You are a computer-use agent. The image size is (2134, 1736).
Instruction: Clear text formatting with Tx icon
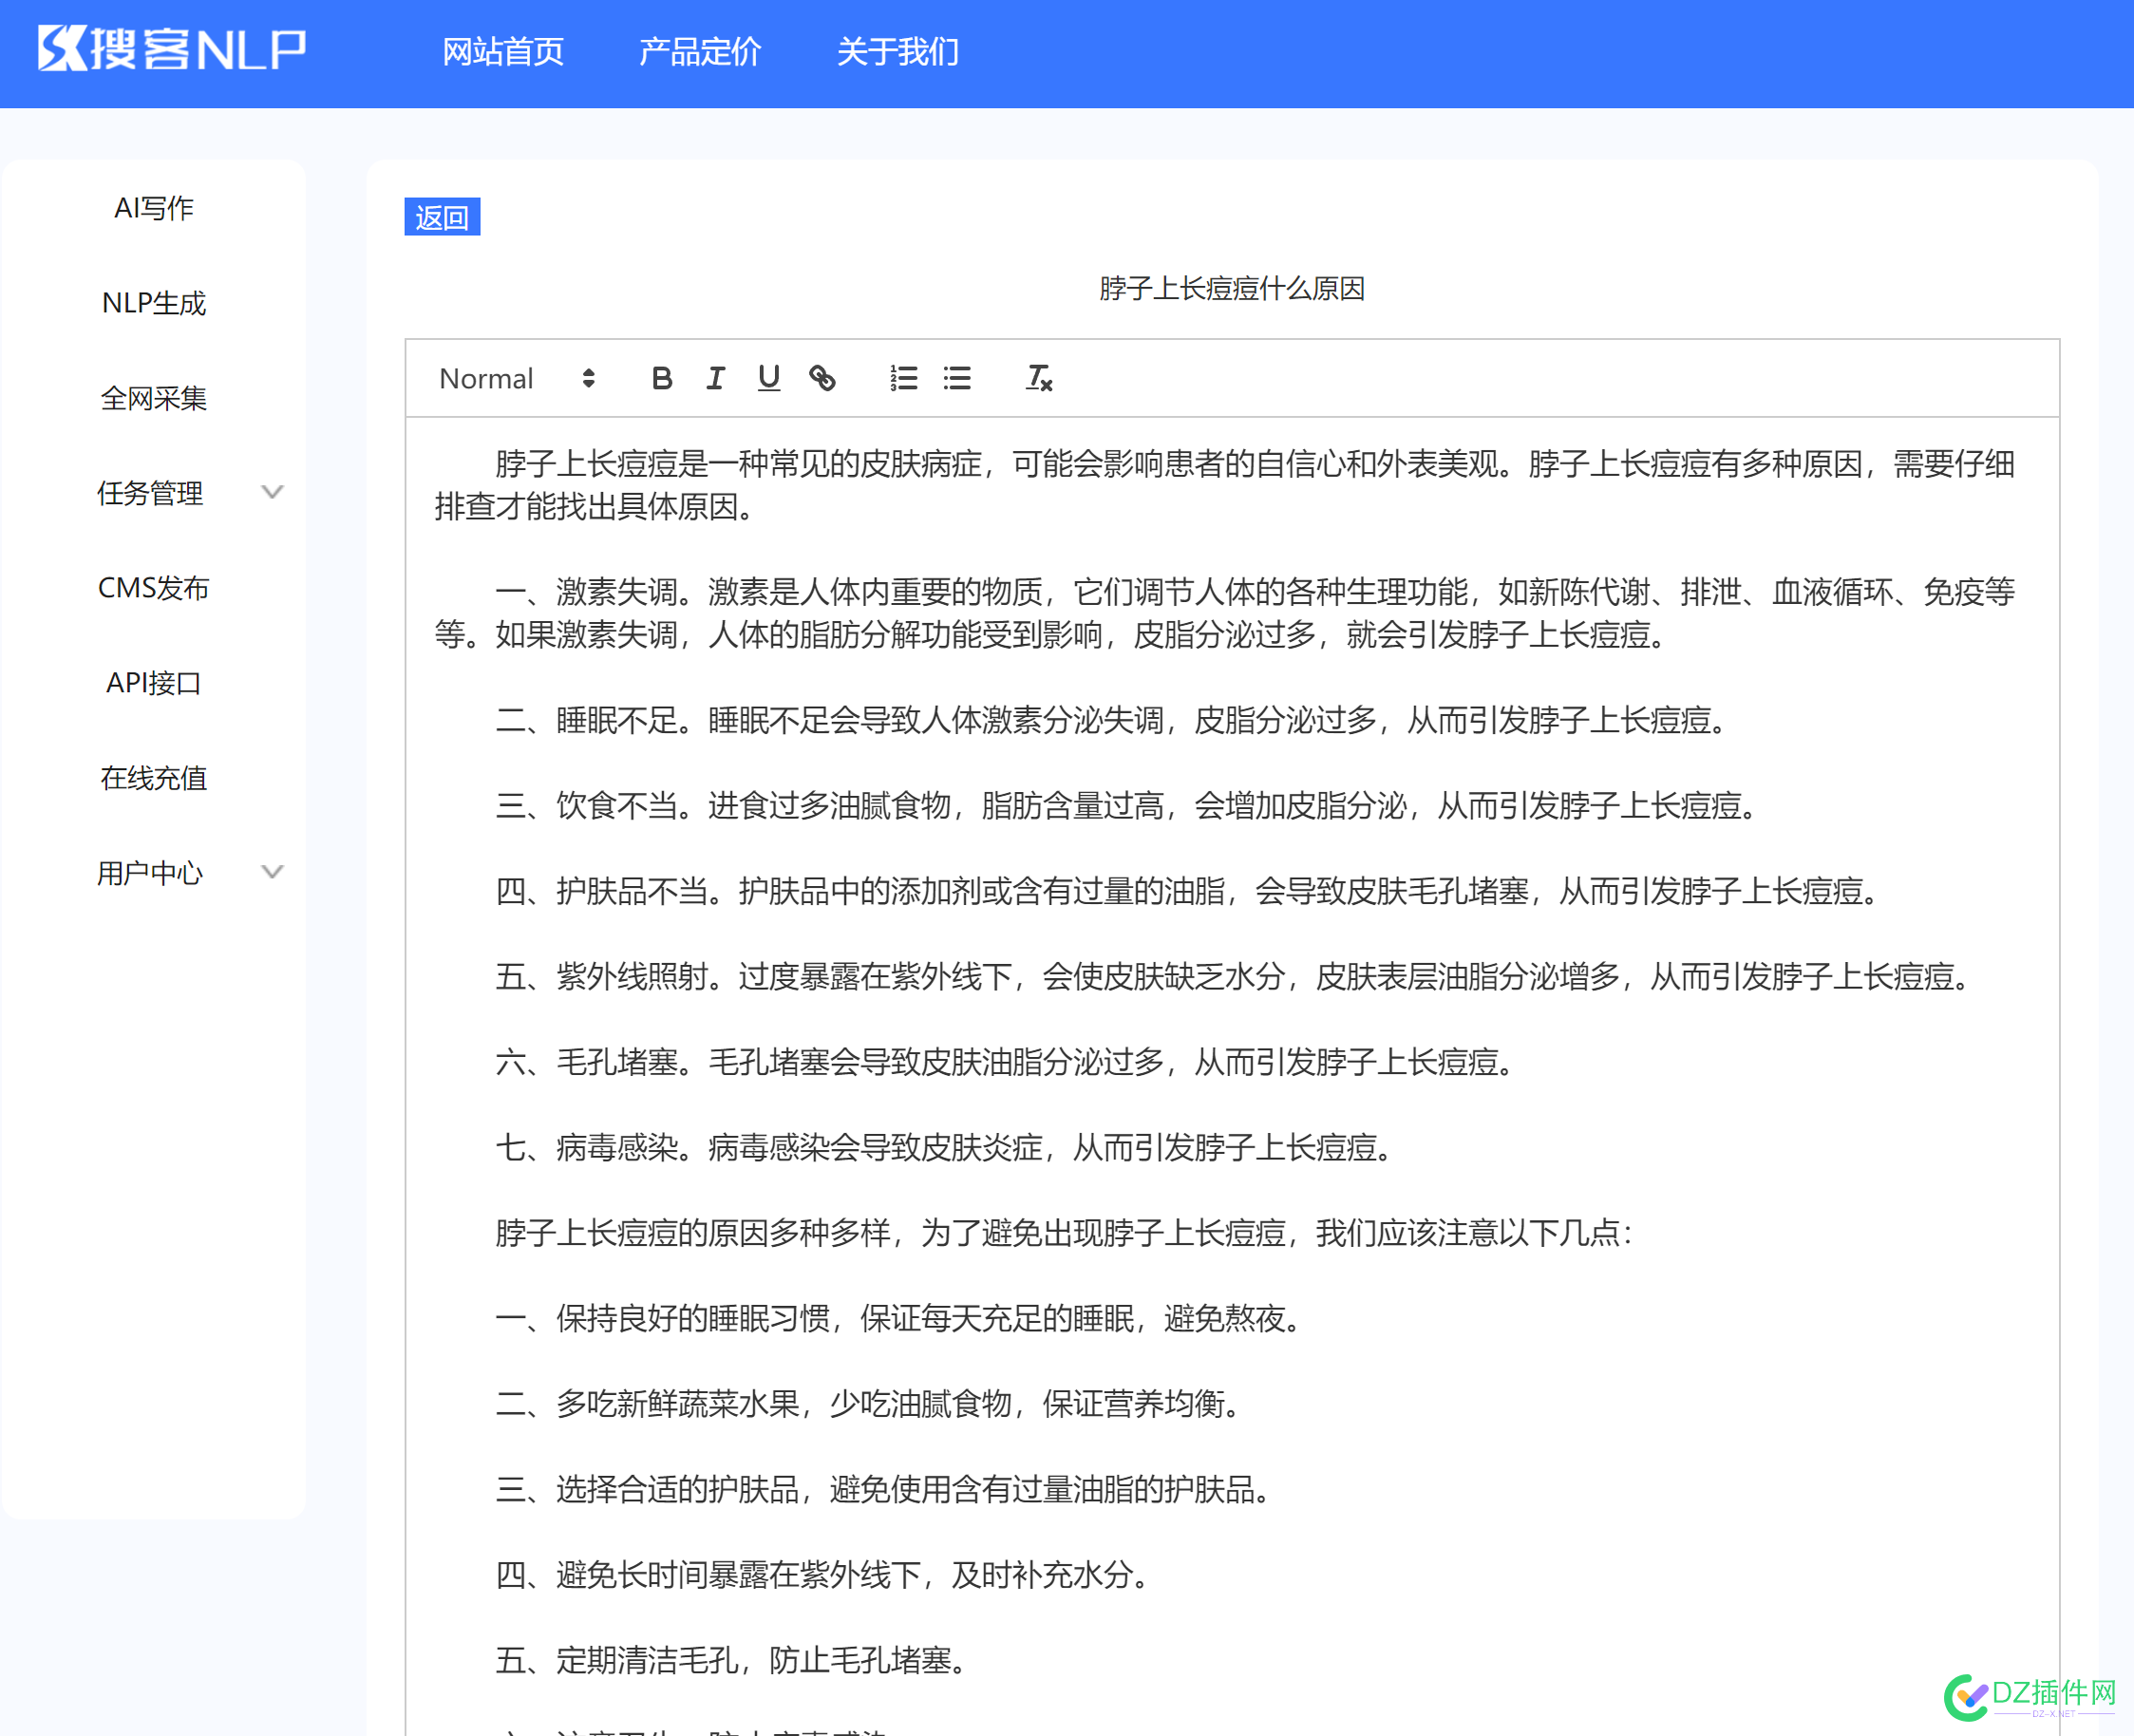click(x=1038, y=379)
